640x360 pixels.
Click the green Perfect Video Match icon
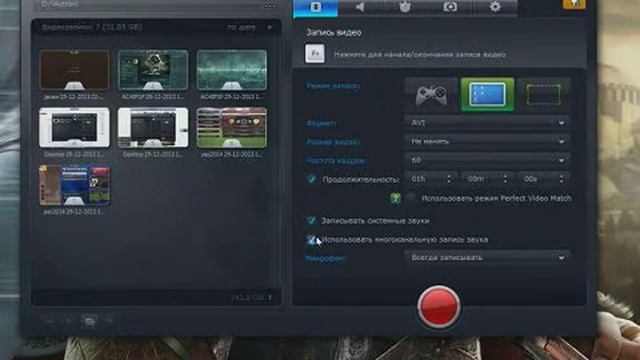[x=395, y=198]
